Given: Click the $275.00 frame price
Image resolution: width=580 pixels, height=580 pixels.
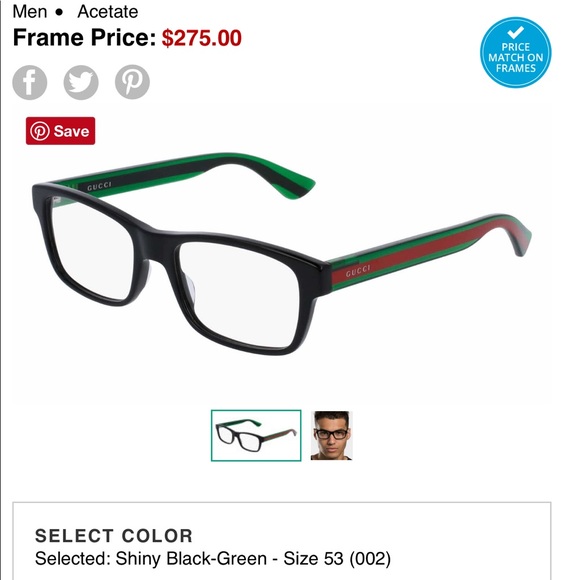Looking at the screenshot, I should tap(202, 38).
